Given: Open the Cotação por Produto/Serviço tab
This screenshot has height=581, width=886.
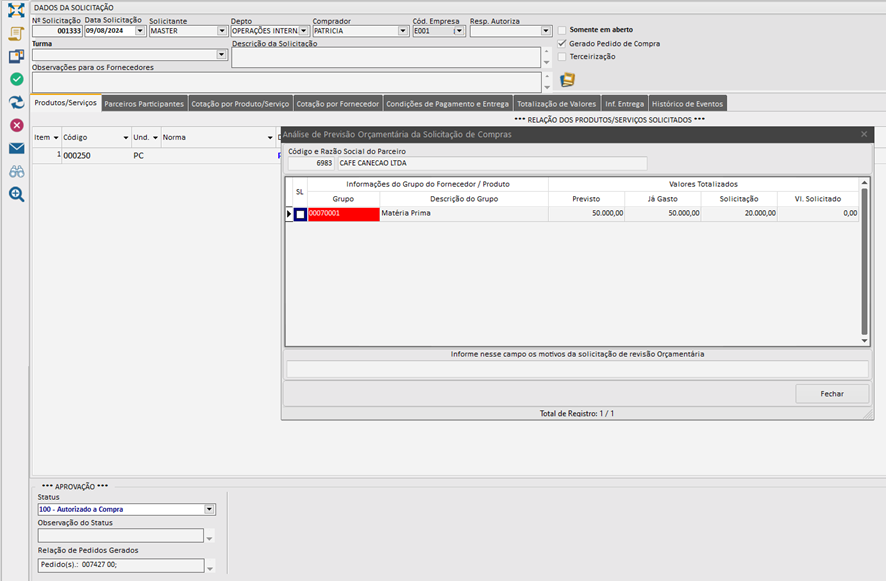Looking at the screenshot, I should click(240, 103).
